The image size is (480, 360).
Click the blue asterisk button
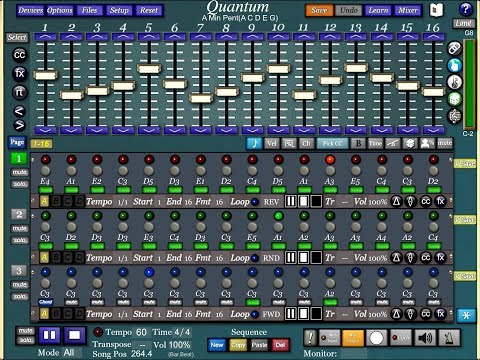(x=466, y=315)
